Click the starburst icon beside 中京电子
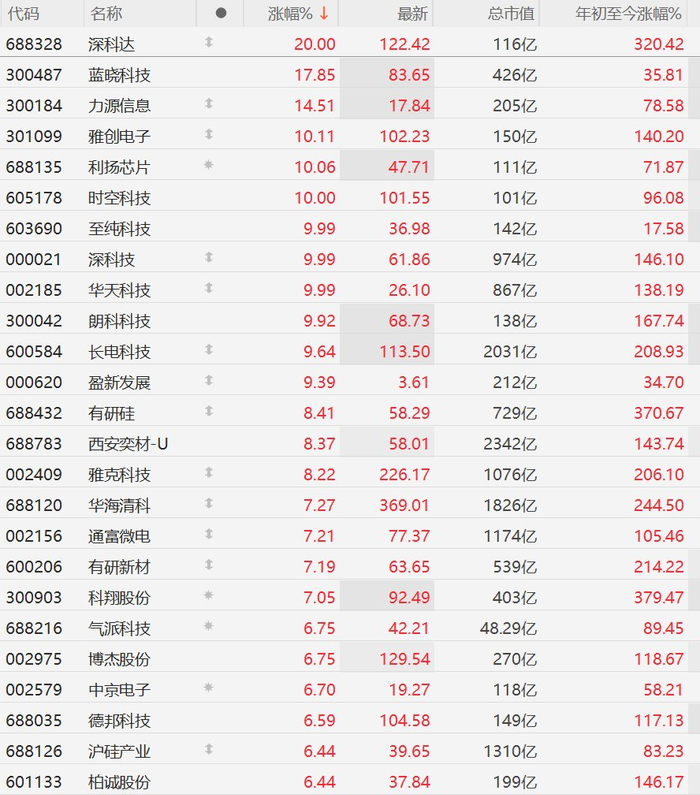700x795 pixels. tap(208, 688)
